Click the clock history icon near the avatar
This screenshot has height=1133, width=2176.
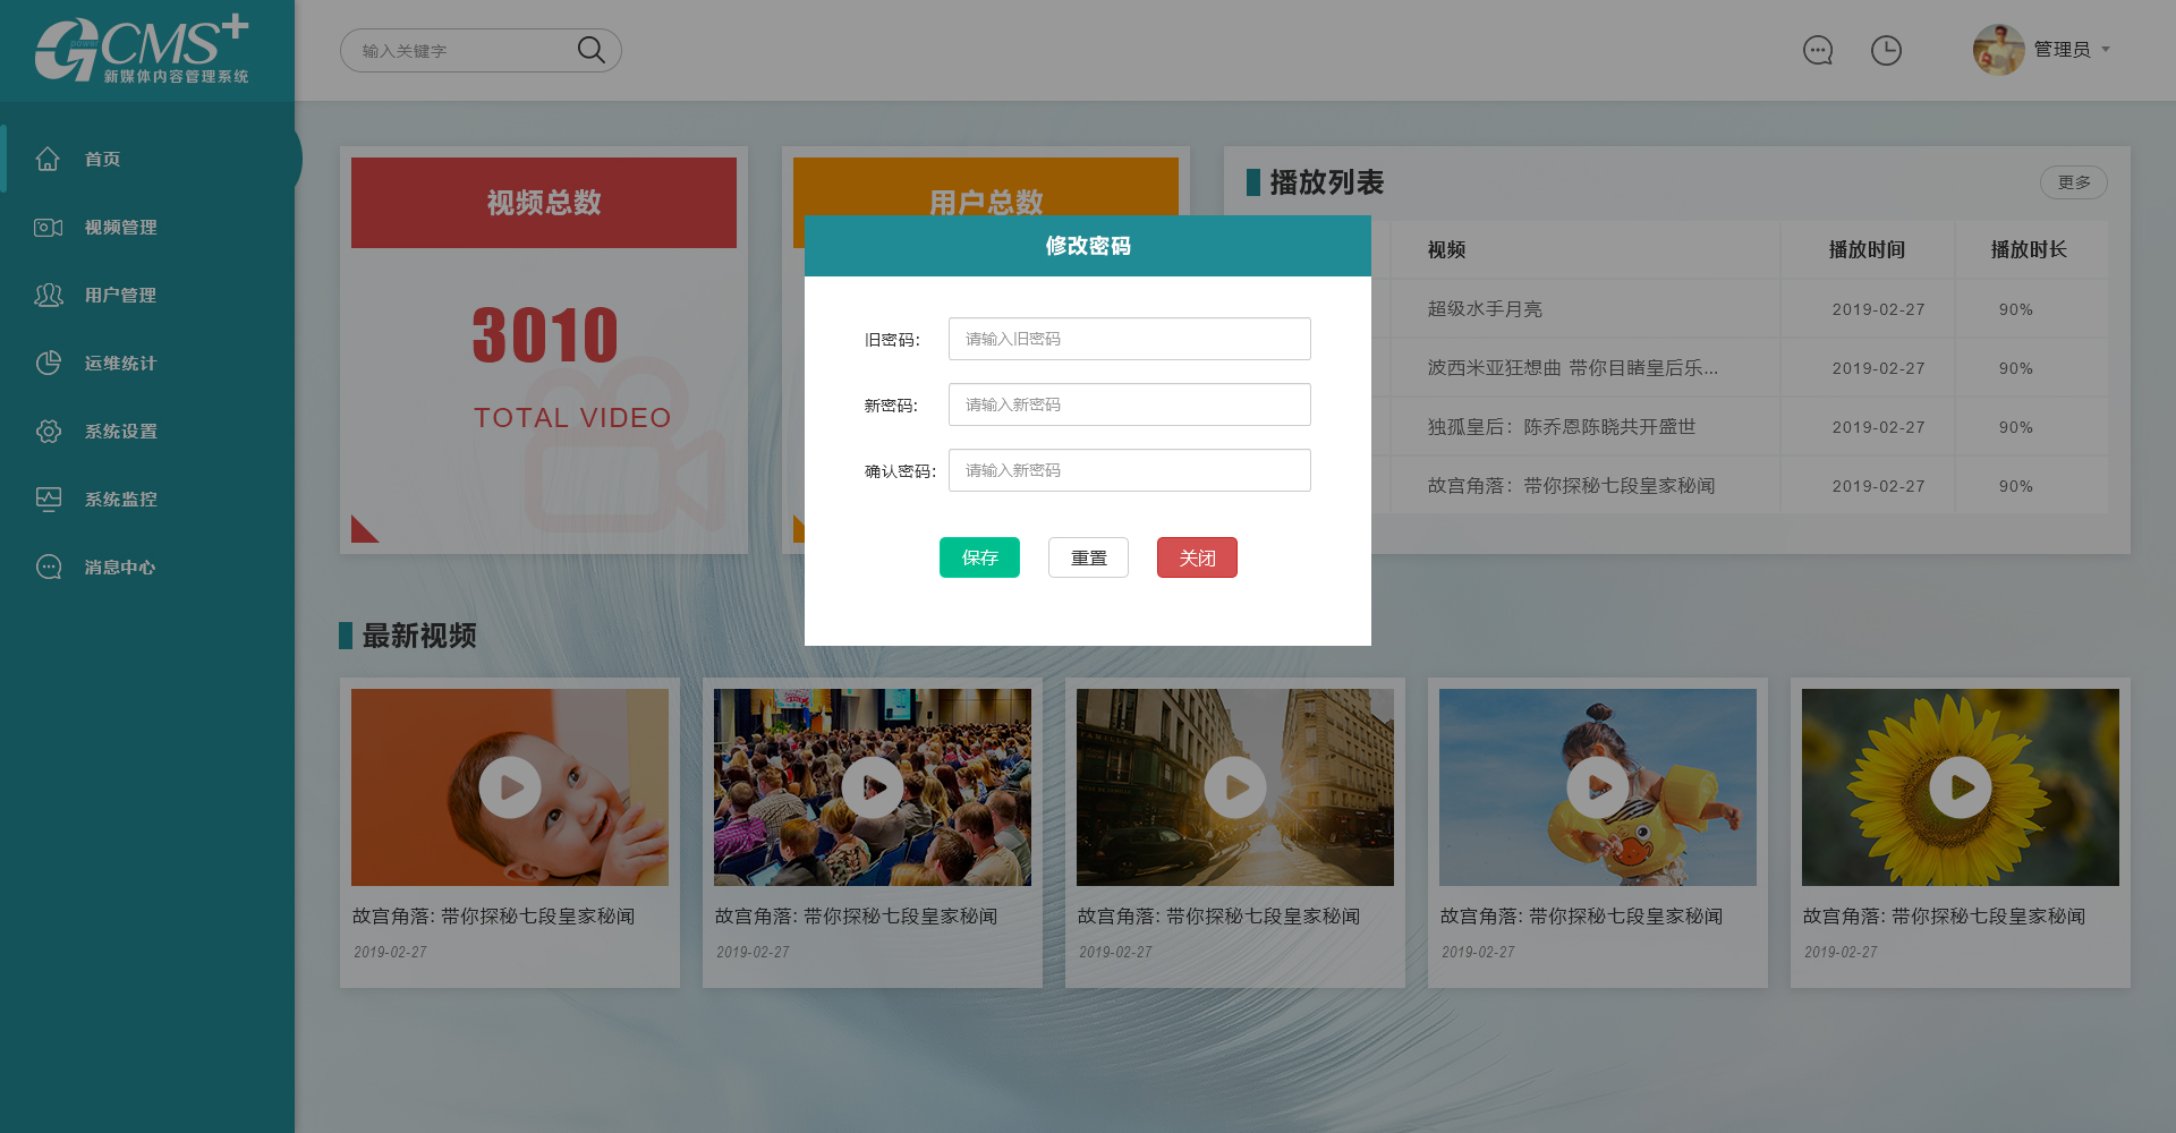[1887, 50]
